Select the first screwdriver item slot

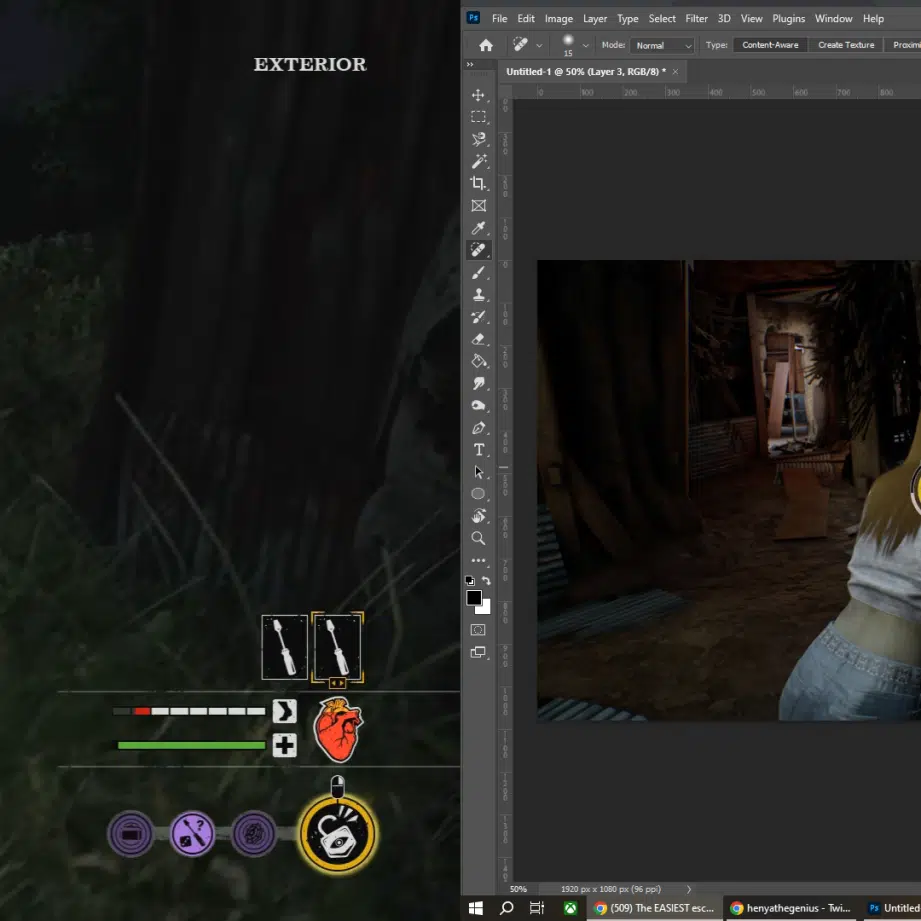284,647
